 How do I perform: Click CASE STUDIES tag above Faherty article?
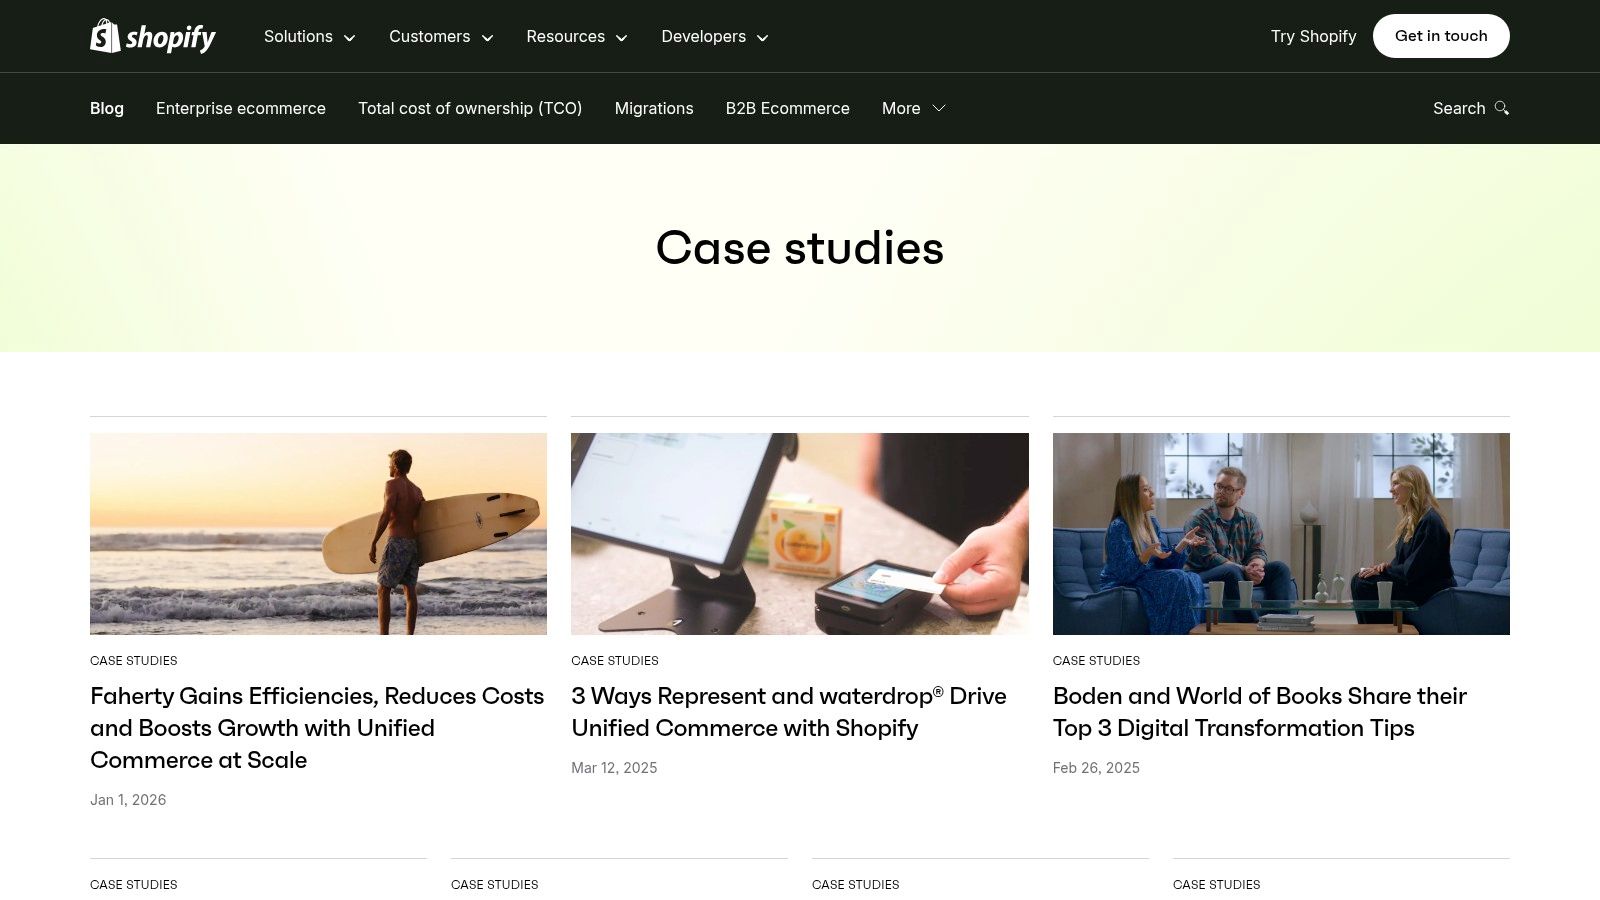pos(134,661)
